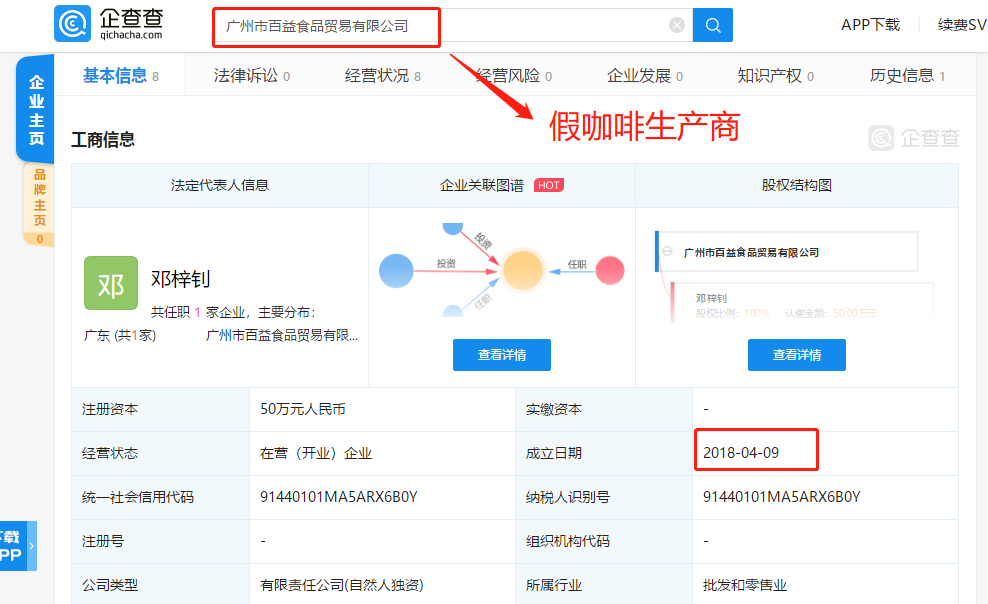The width and height of the screenshot is (988, 604).
Task: Click the 注册资本 label cell
Action: point(161,409)
